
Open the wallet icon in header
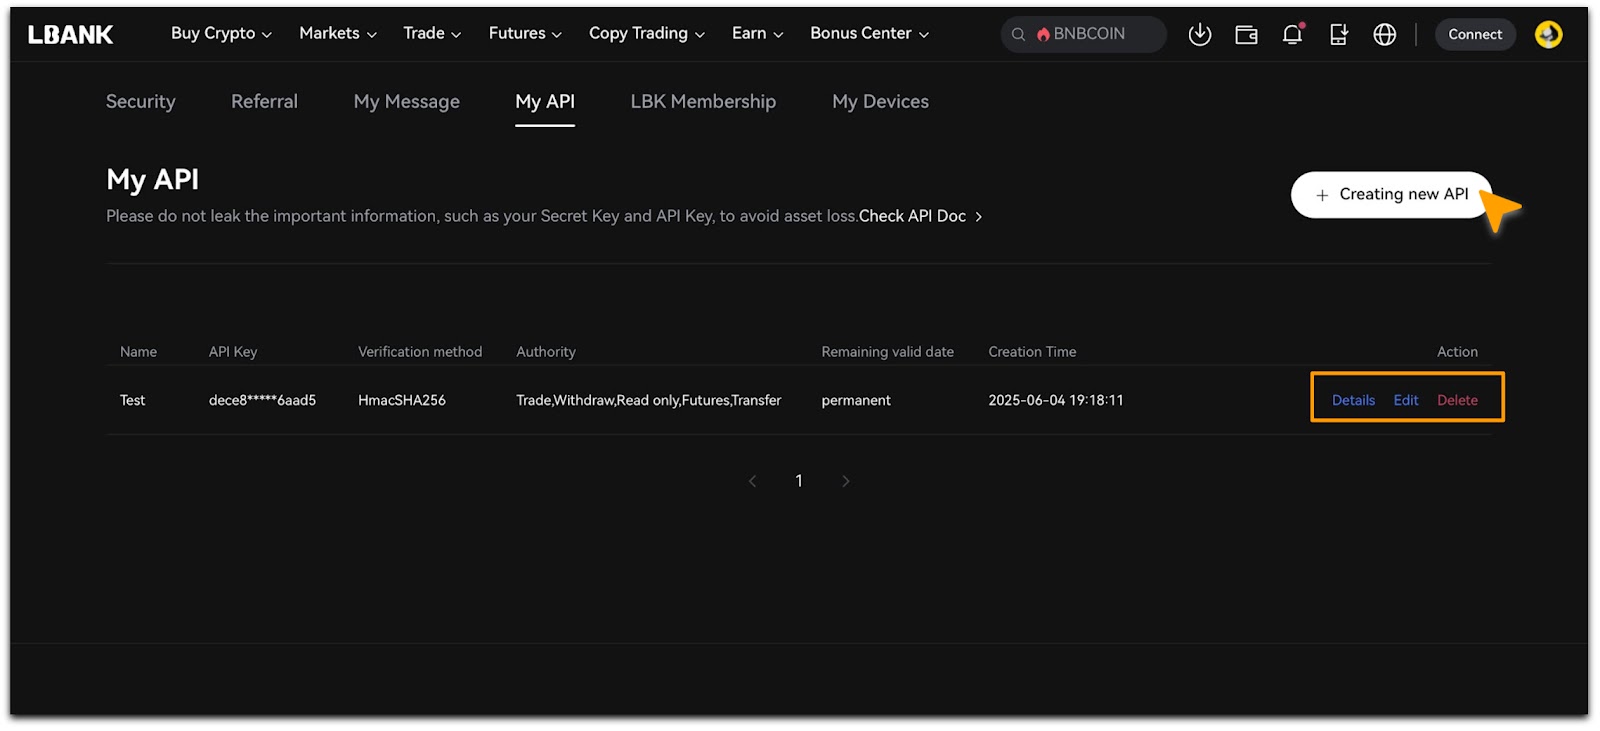1246,35
